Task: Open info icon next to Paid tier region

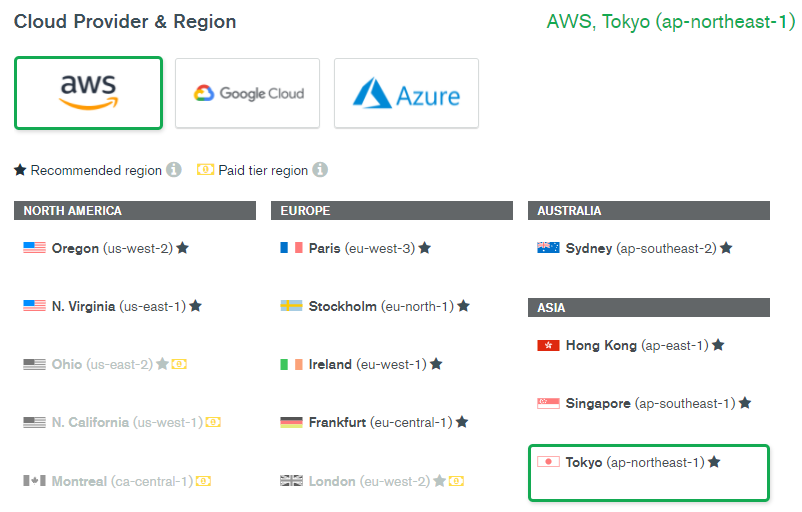Action: pos(320,170)
